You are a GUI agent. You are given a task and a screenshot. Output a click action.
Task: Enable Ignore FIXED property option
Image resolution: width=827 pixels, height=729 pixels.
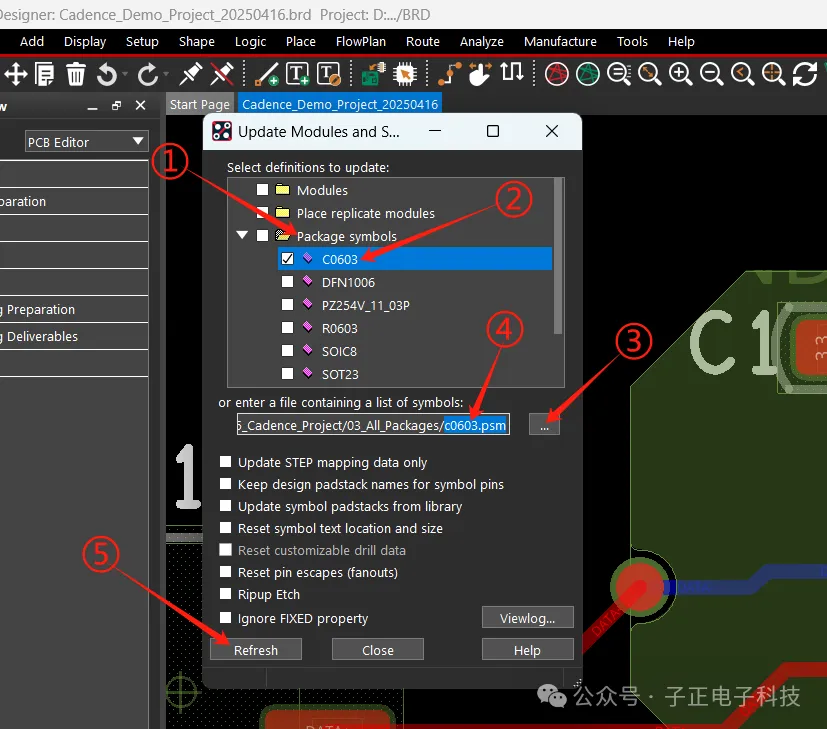pos(225,617)
